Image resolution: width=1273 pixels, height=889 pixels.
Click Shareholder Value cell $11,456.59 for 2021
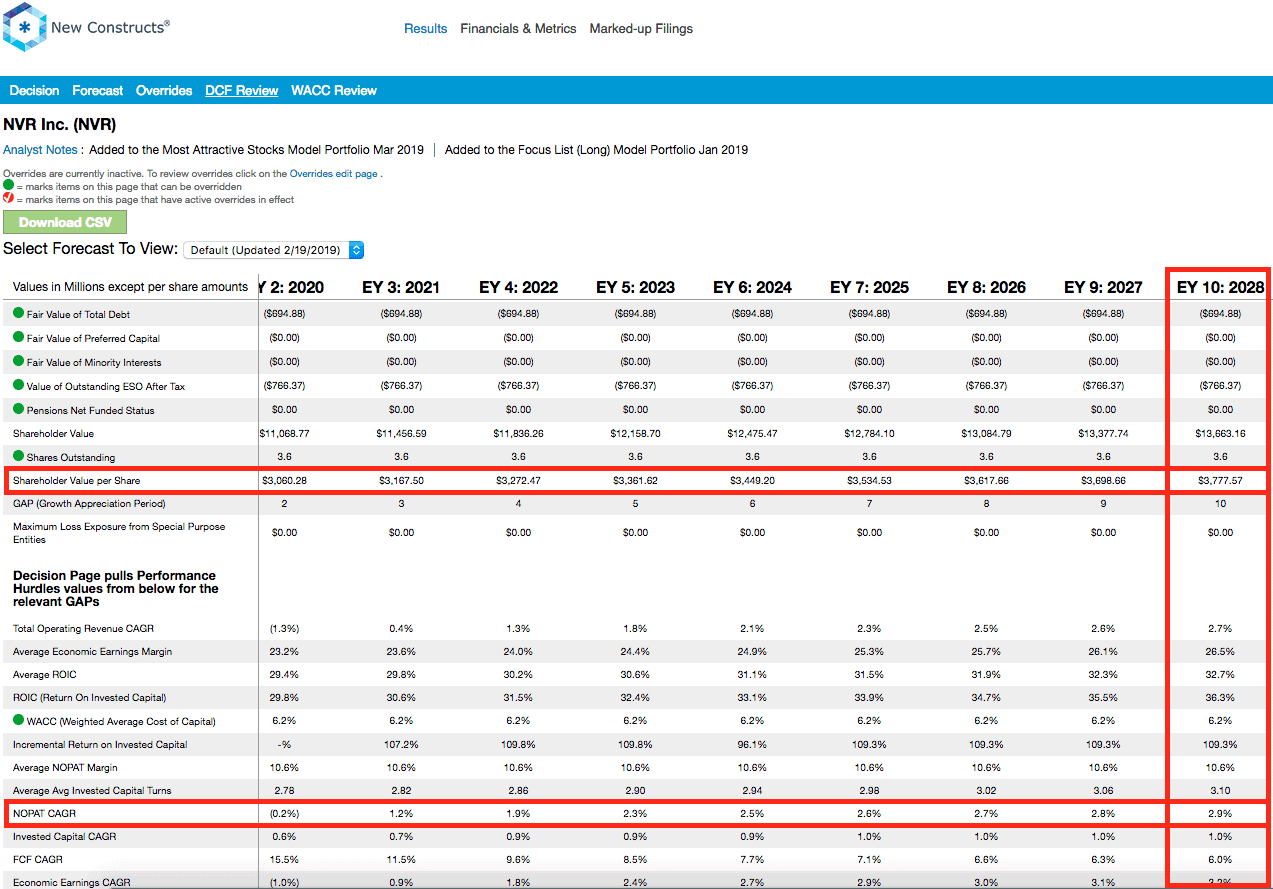[x=401, y=434]
